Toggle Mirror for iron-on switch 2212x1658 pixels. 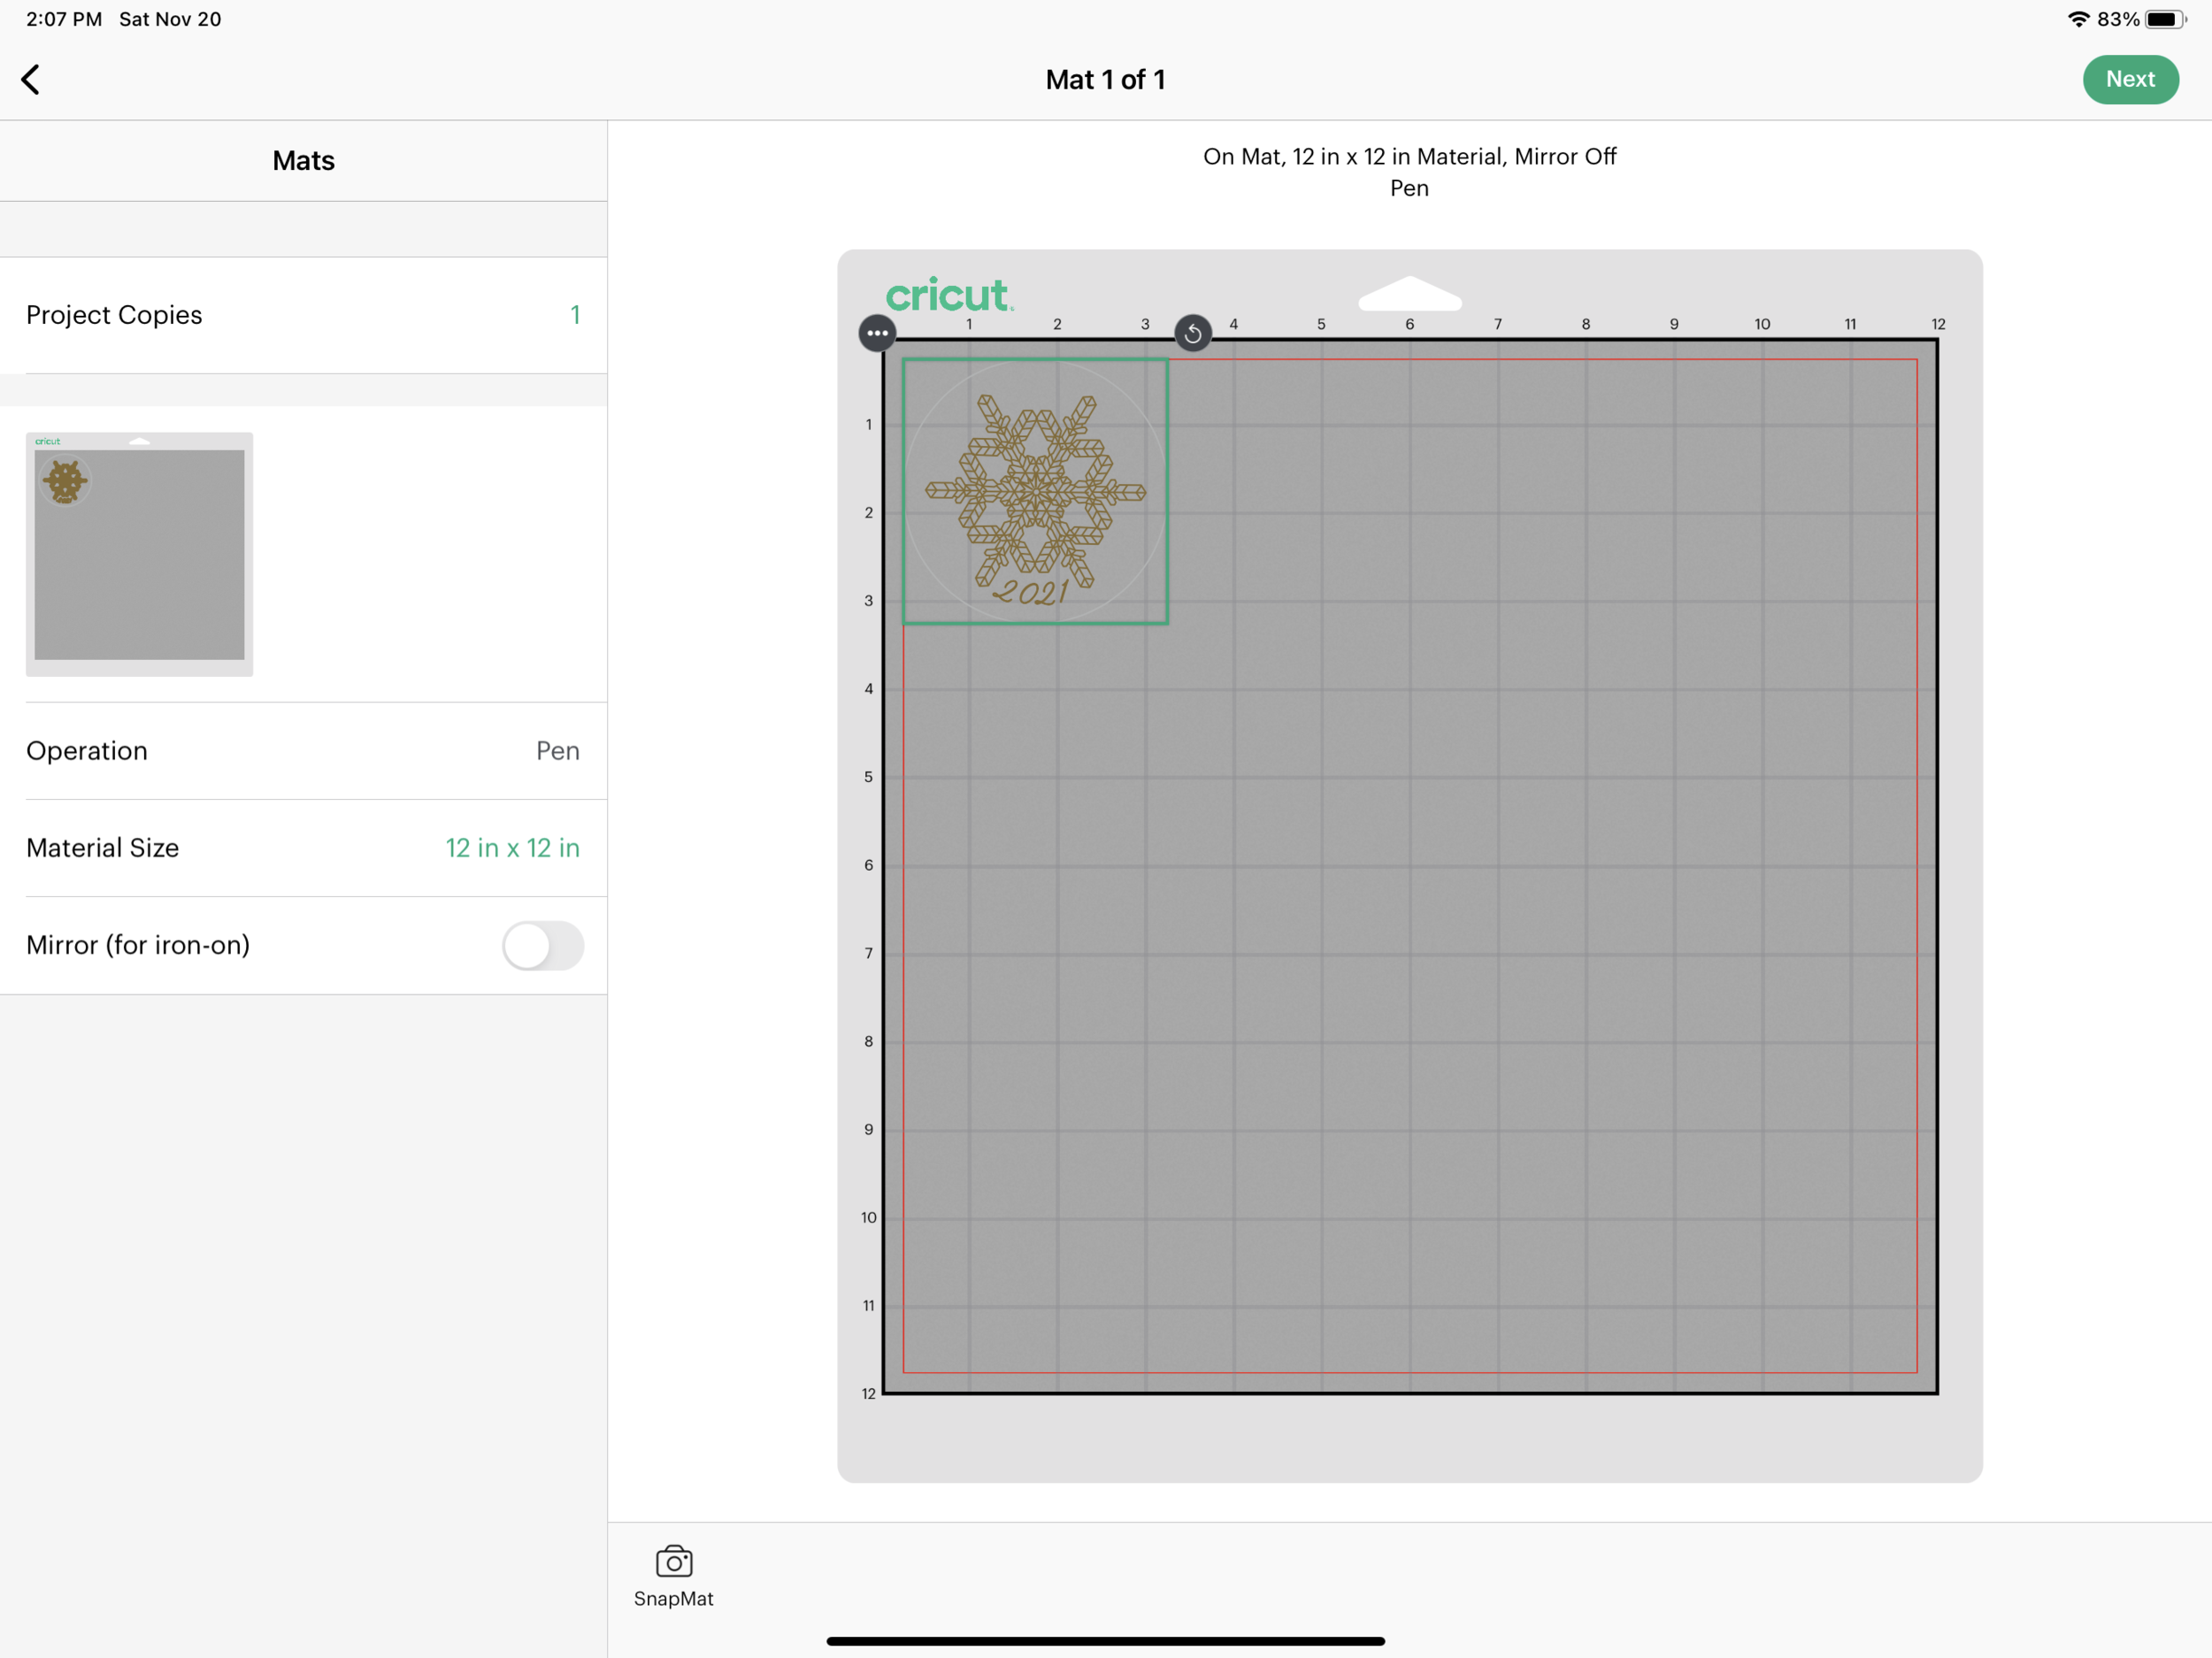tap(542, 945)
